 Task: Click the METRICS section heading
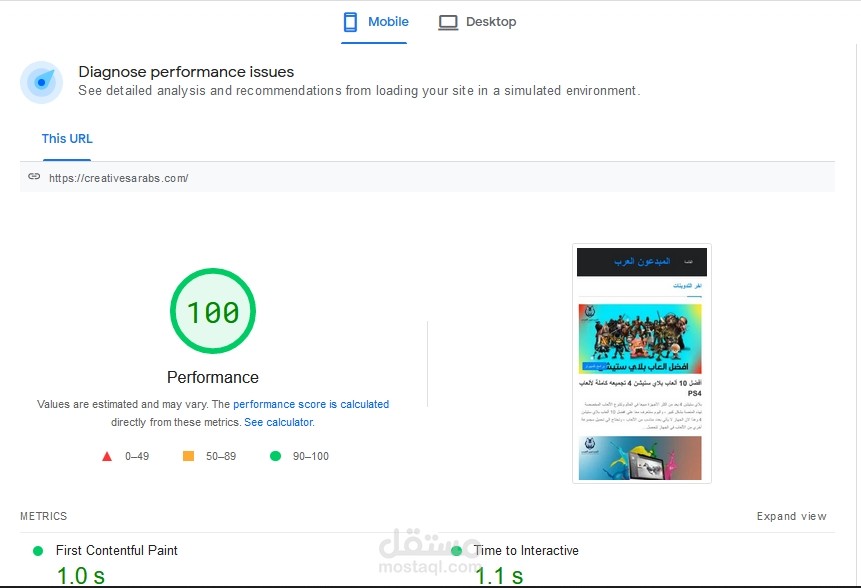[43, 516]
